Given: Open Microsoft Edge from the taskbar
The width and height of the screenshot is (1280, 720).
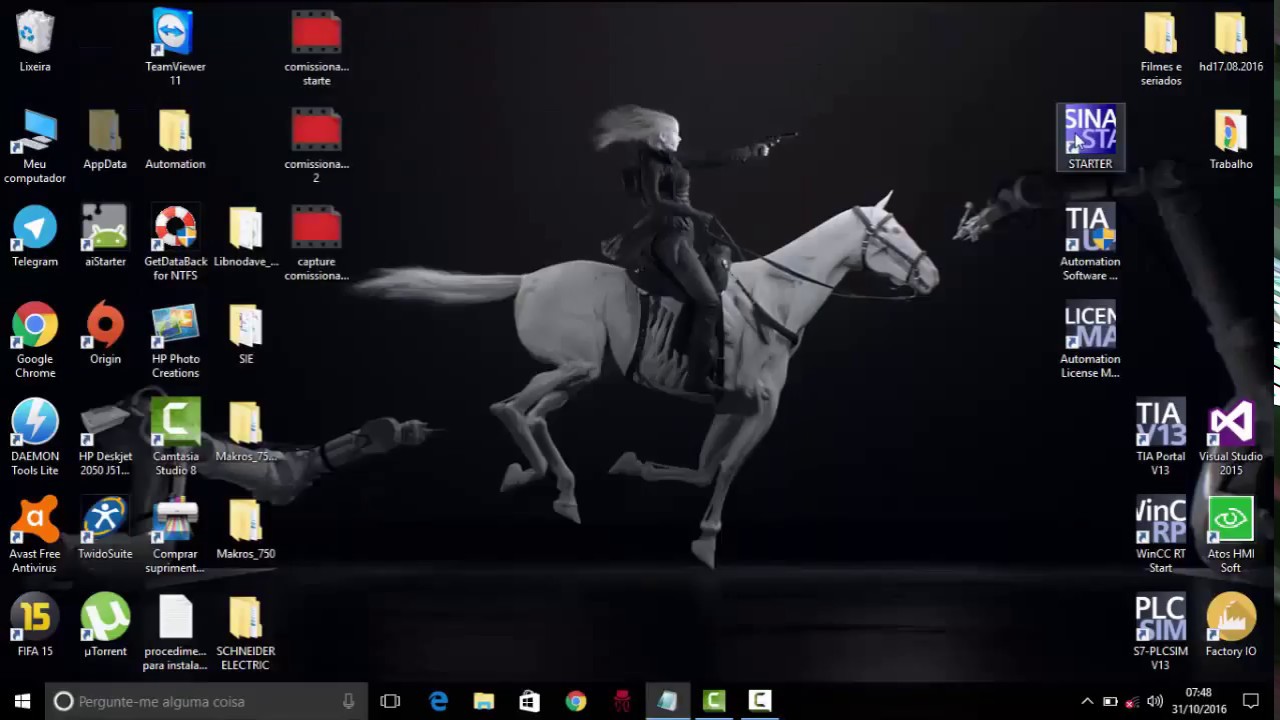Looking at the screenshot, I should tap(438, 701).
